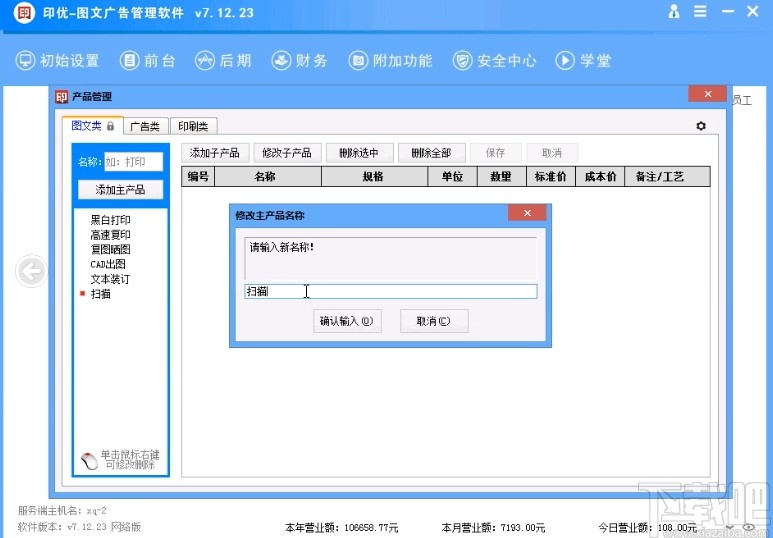773x538 pixels.
Task: Click the 规格 column header
Action: 374,177
